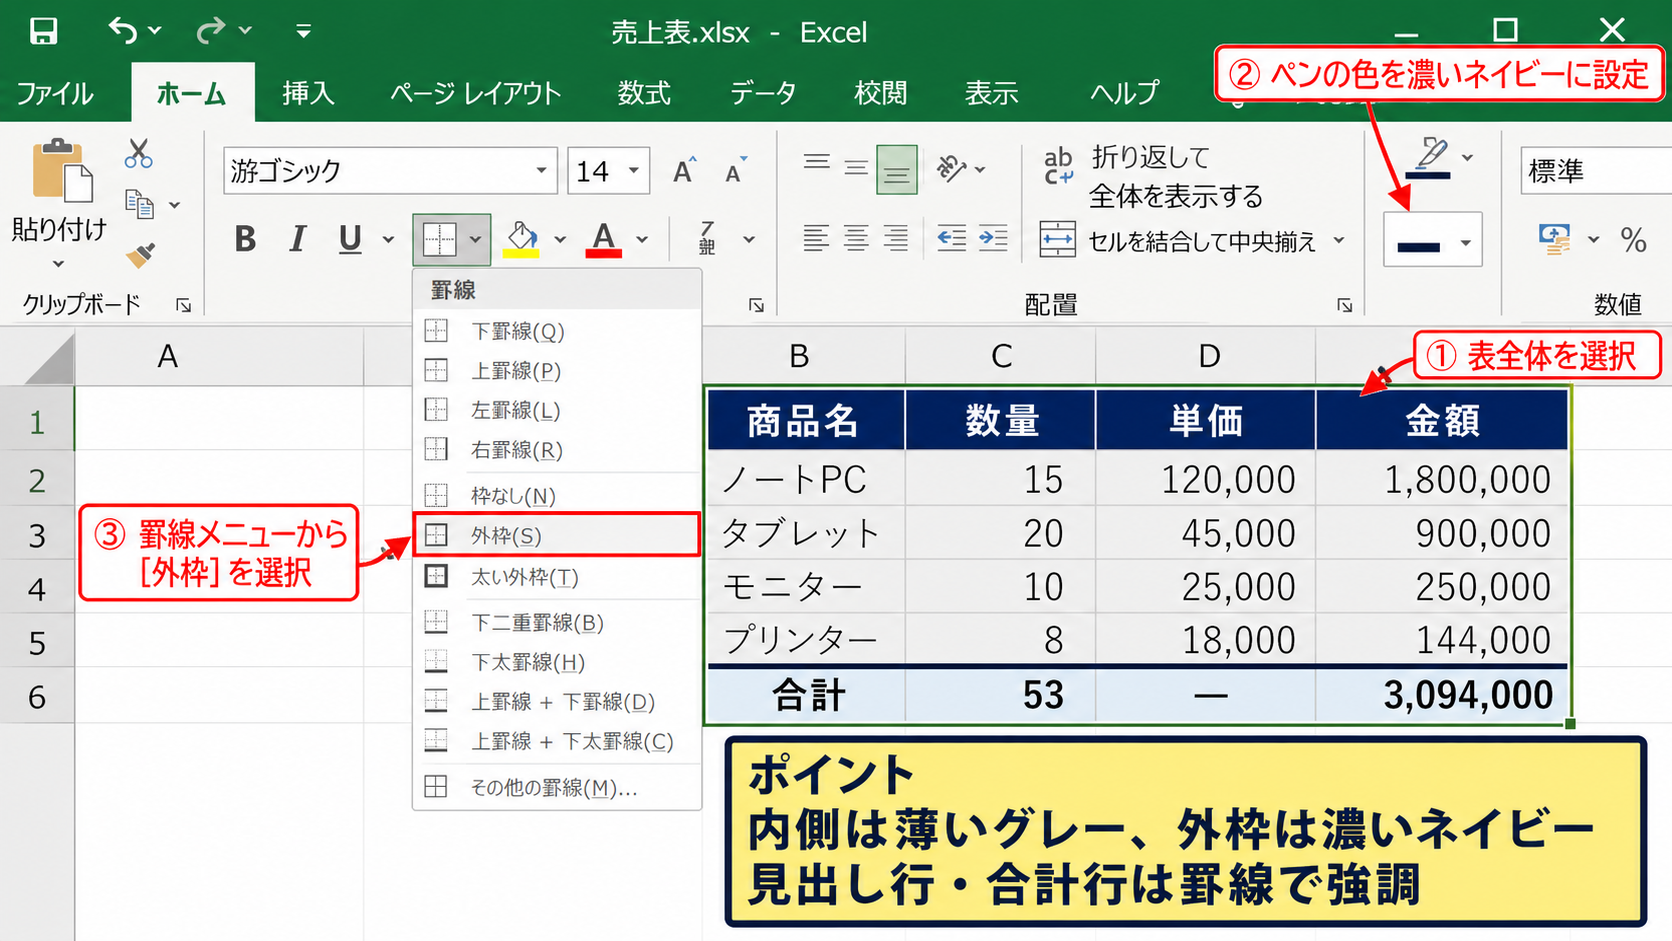This screenshot has height=941, width=1672.
Task: Decrease font size with small A icon
Action: pyautogui.click(x=736, y=170)
